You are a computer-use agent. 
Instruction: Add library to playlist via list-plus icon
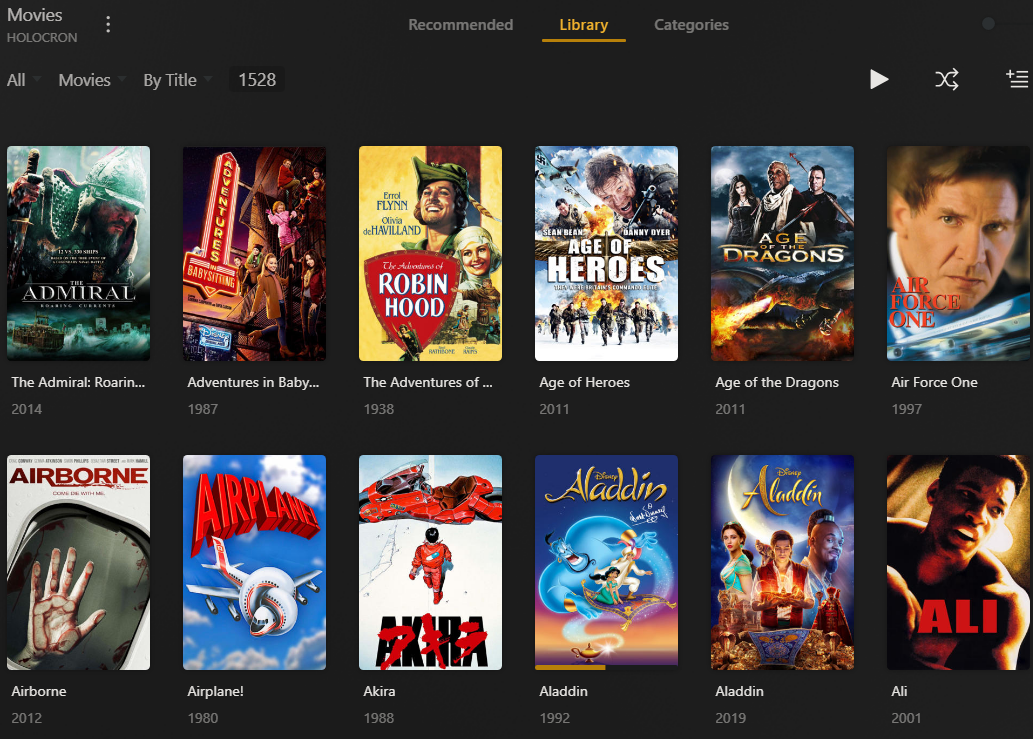1017,80
